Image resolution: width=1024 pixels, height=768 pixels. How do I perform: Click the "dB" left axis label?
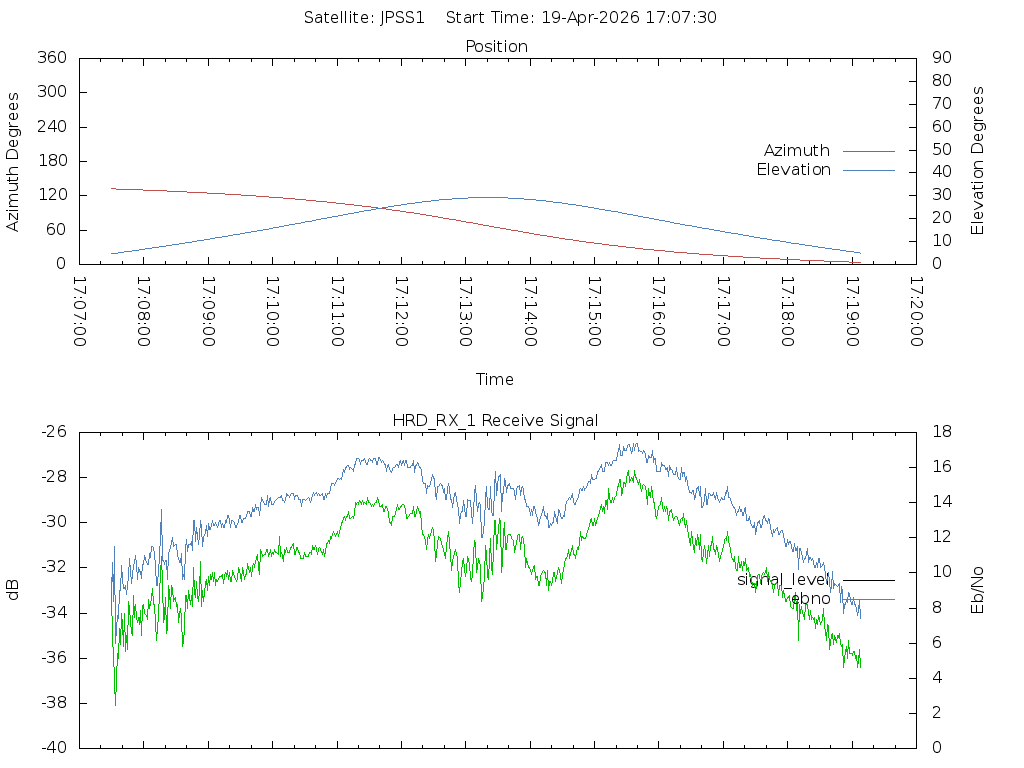(x=14, y=590)
